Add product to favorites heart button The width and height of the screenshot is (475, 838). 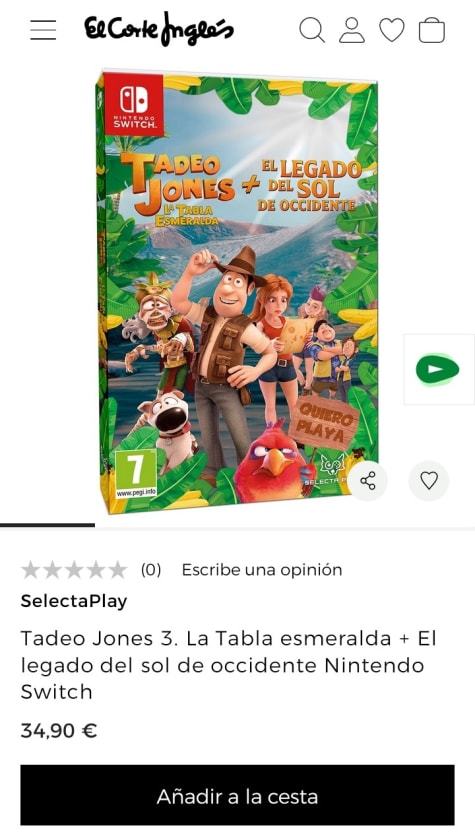tap(429, 480)
